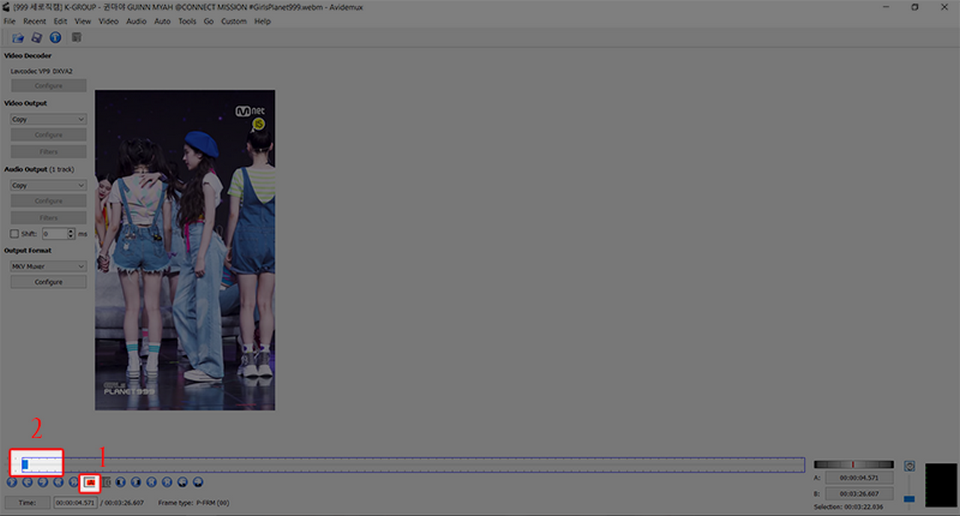Jump to the previous keyframe
Image resolution: width=960 pixels, height=516 pixels.
tap(58, 482)
